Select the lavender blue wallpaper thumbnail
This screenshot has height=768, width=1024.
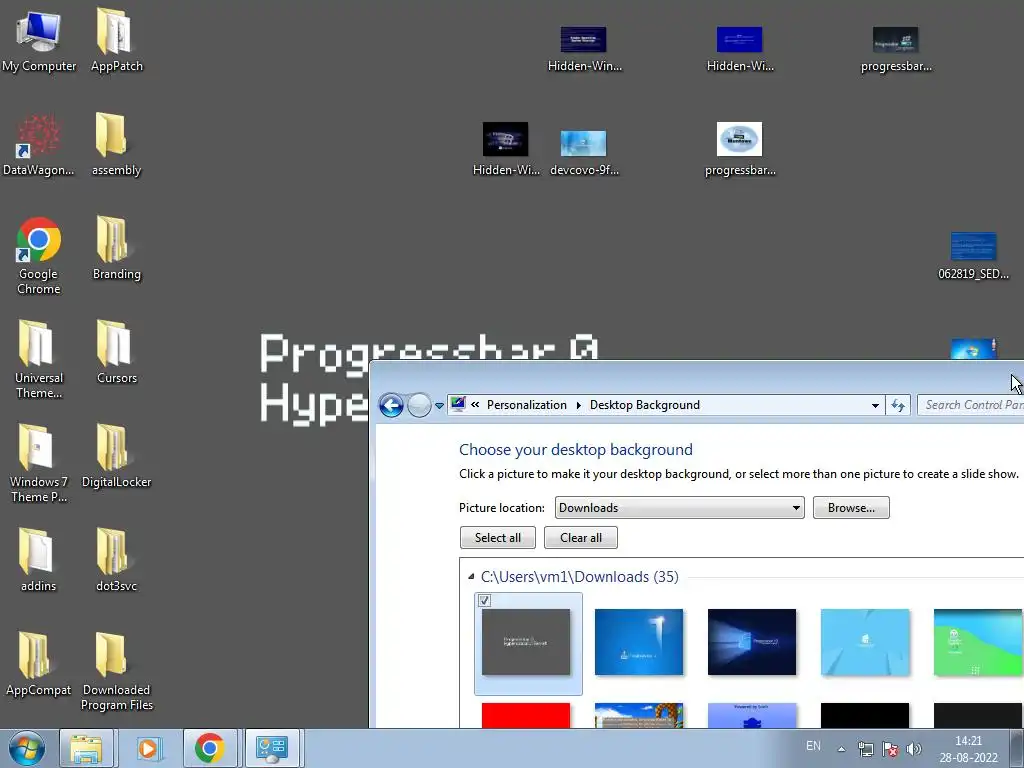(x=752, y=715)
